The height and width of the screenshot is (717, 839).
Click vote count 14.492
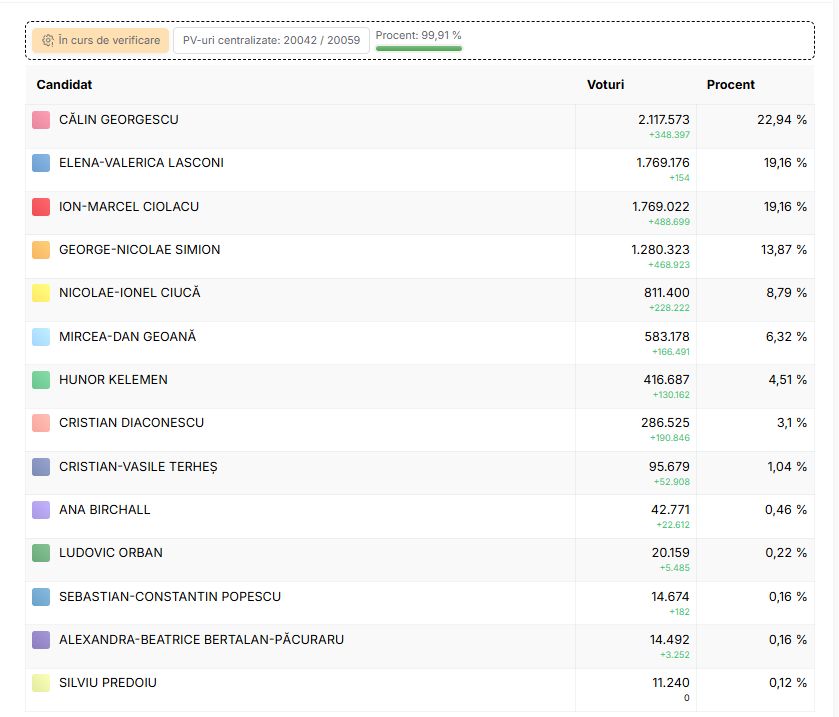click(669, 640)
